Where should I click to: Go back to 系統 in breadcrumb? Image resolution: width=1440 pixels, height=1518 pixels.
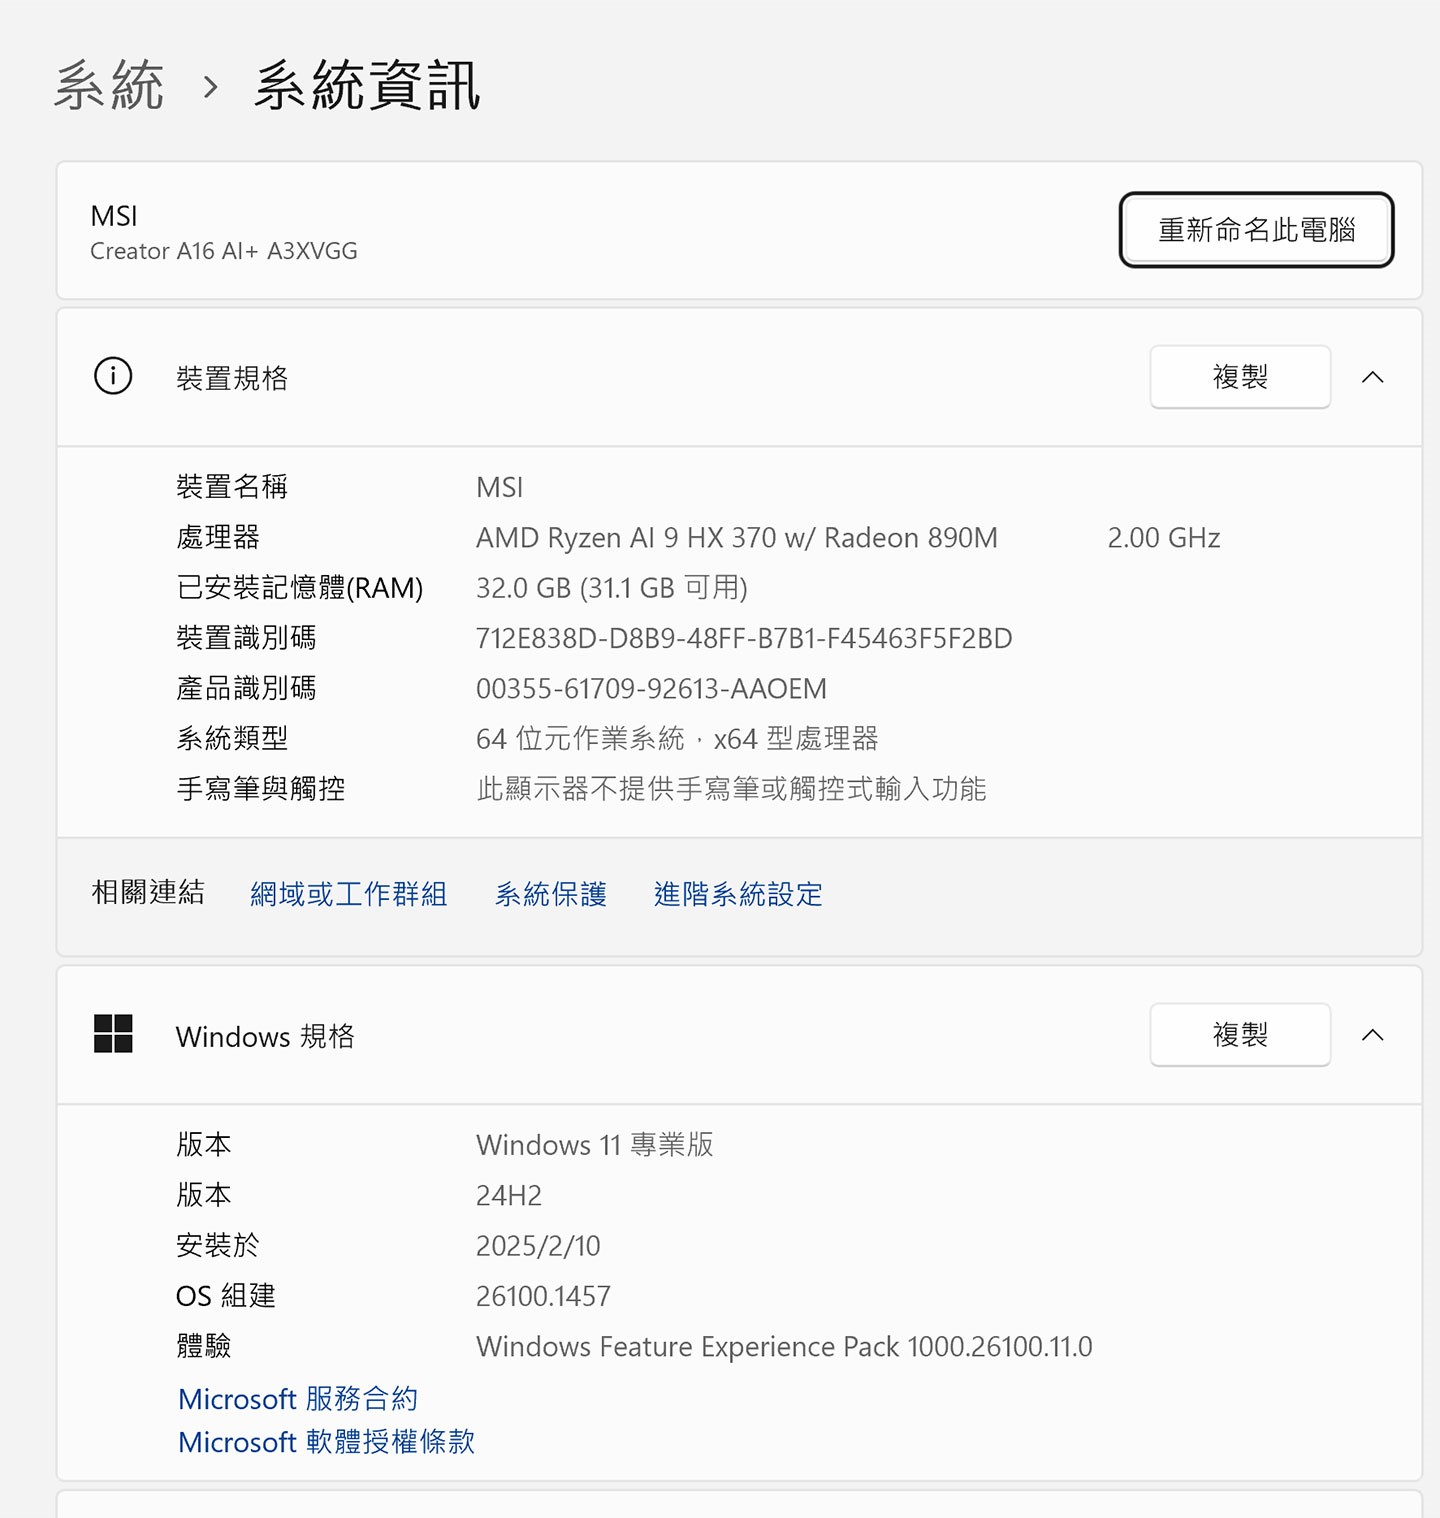pyautogui.click(x=109, y=85)
